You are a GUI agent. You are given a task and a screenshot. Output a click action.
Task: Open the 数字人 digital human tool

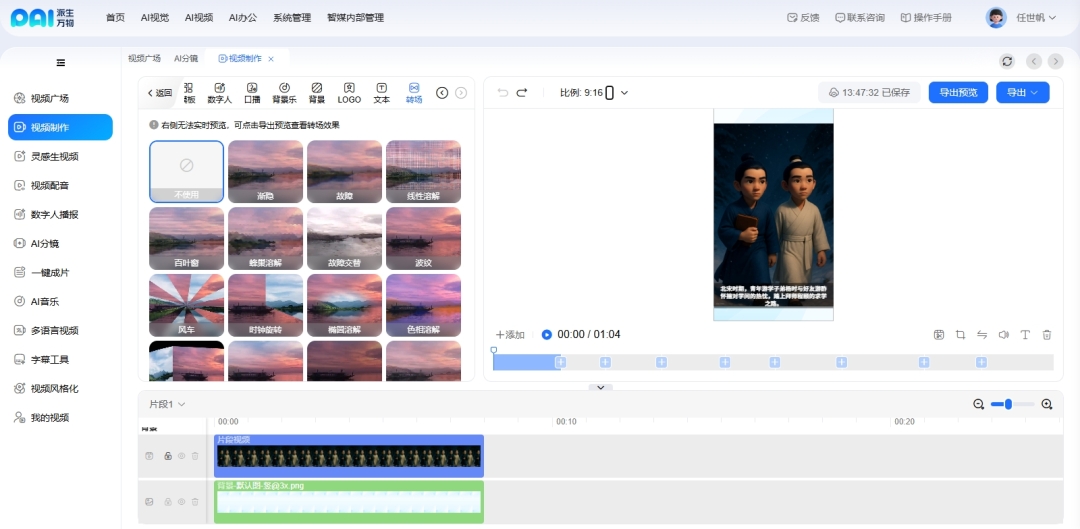tap(219, 92)
